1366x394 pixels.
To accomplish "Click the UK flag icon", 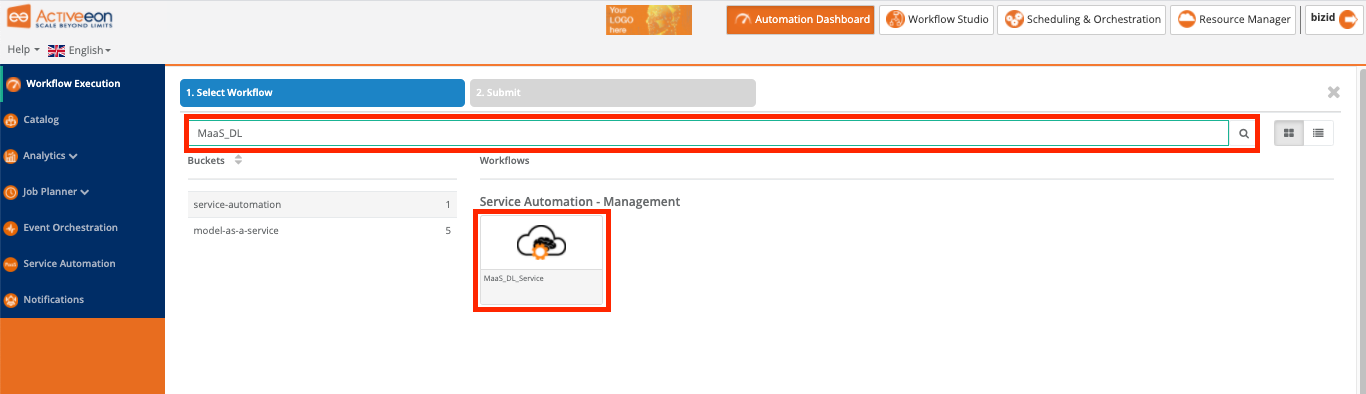I will tap(56, 50).
